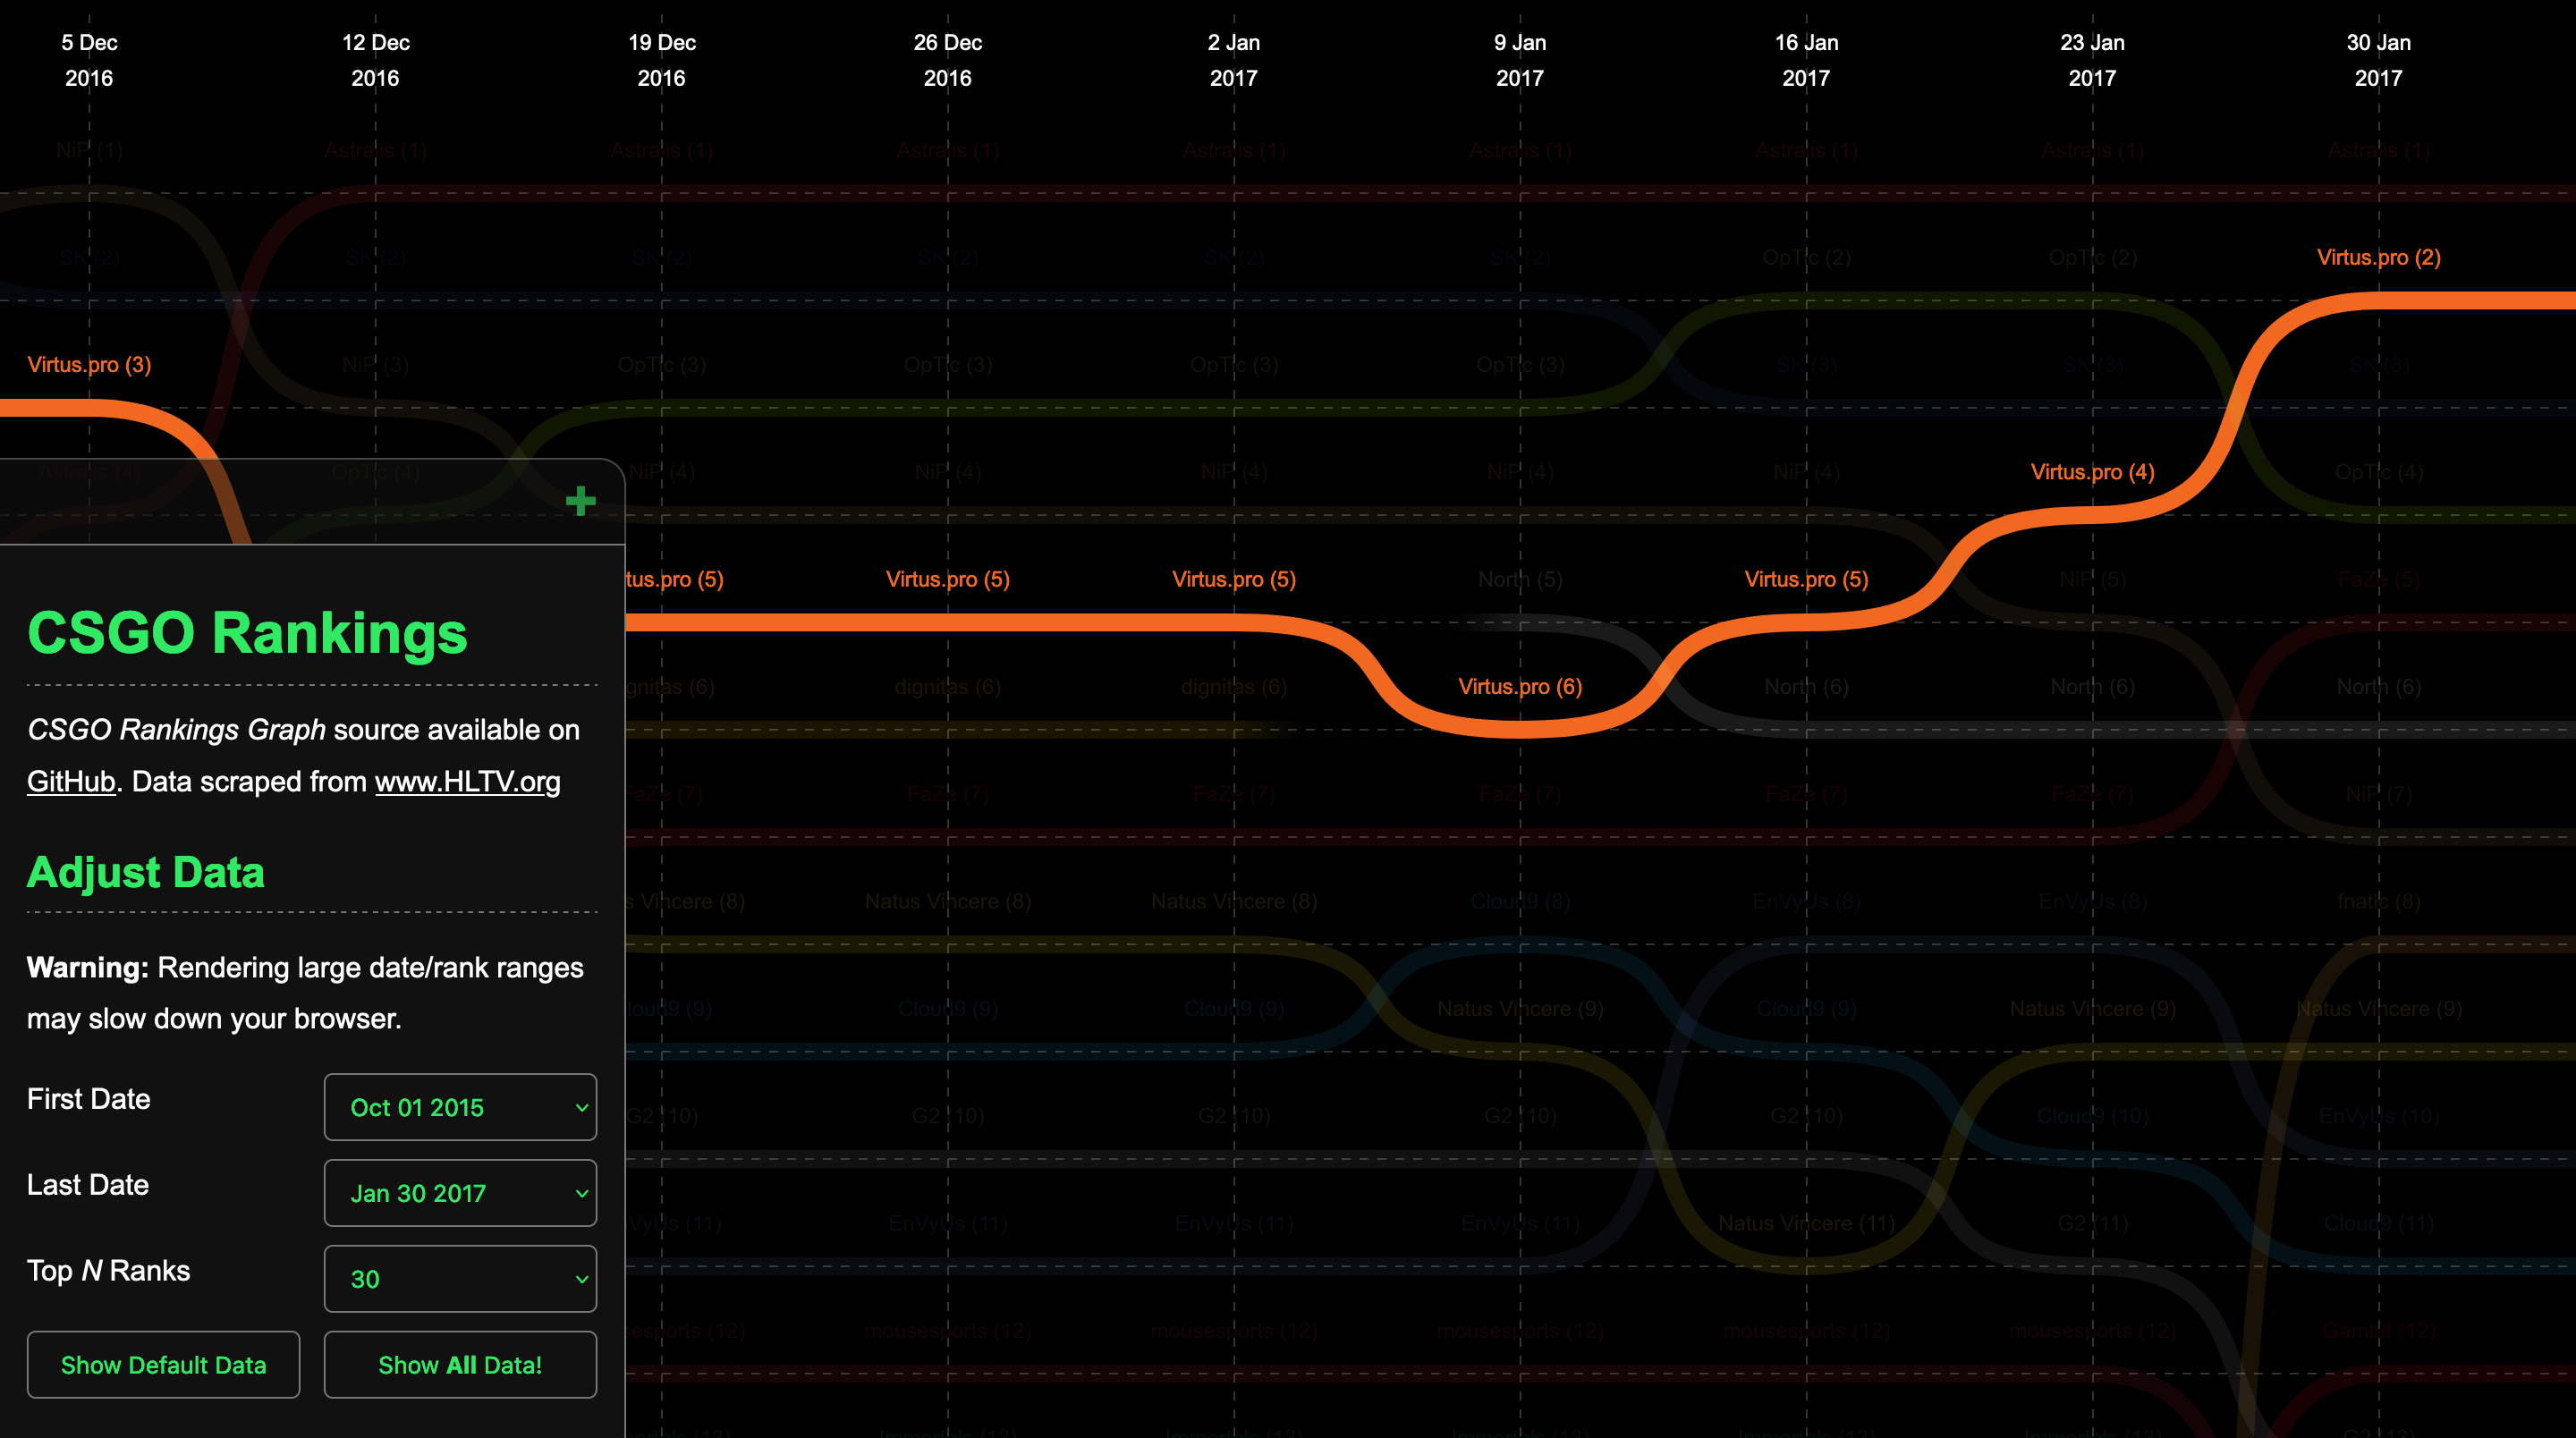Select Virtus.pro (6) label under 9 Jan

click(x=1519, y=686)
